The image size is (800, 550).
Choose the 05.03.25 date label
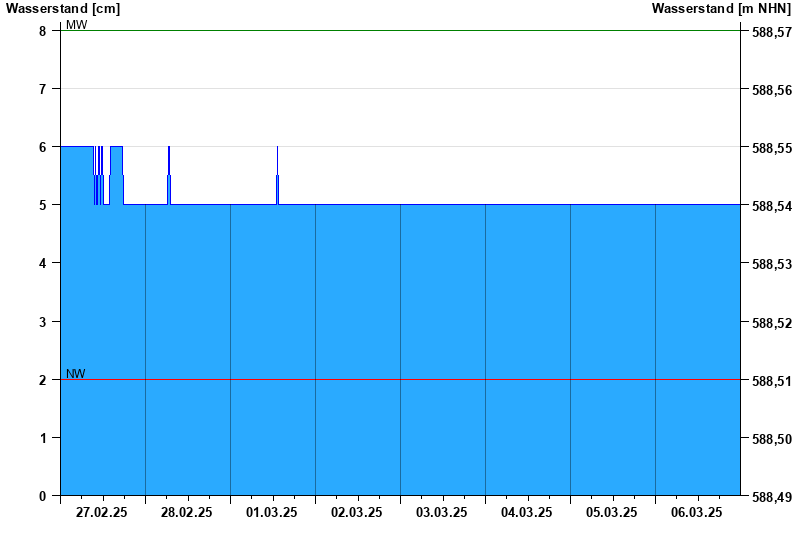coord(612,513)
